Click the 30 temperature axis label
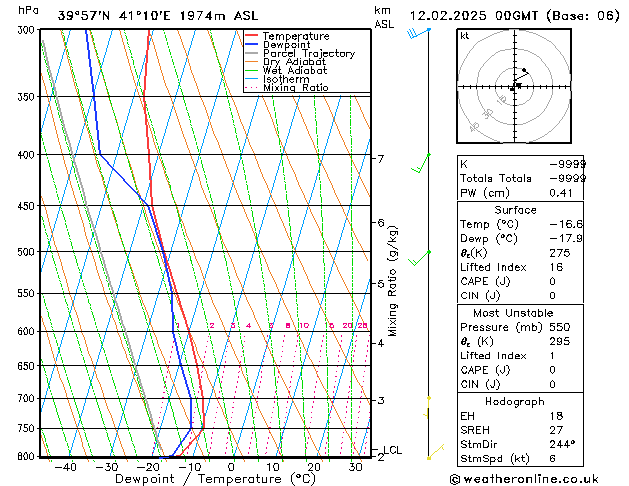This screenshot has width=629, height=486. coord(355,467)
